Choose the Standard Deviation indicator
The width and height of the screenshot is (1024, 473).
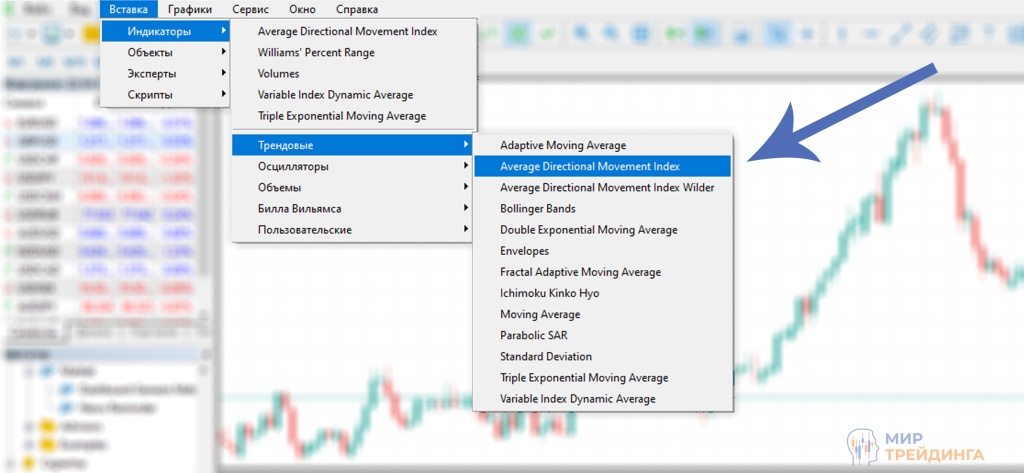click(x=546, y=356)
